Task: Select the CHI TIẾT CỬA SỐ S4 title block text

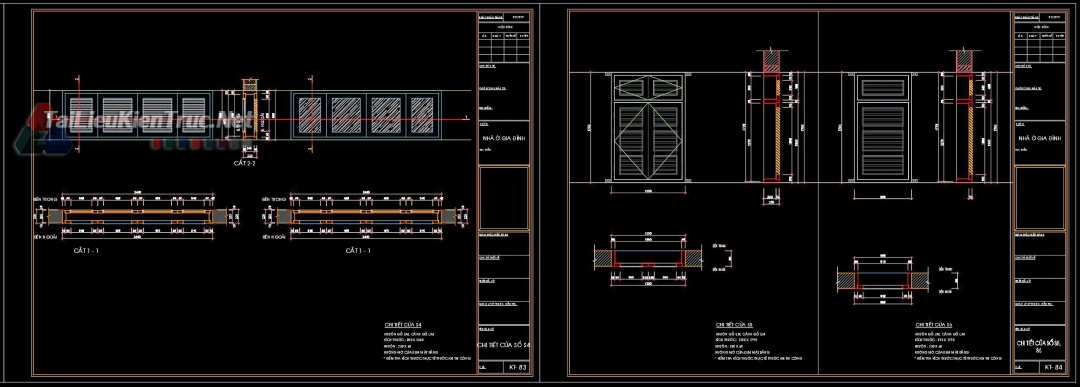Action: click(x=504, y=344)
